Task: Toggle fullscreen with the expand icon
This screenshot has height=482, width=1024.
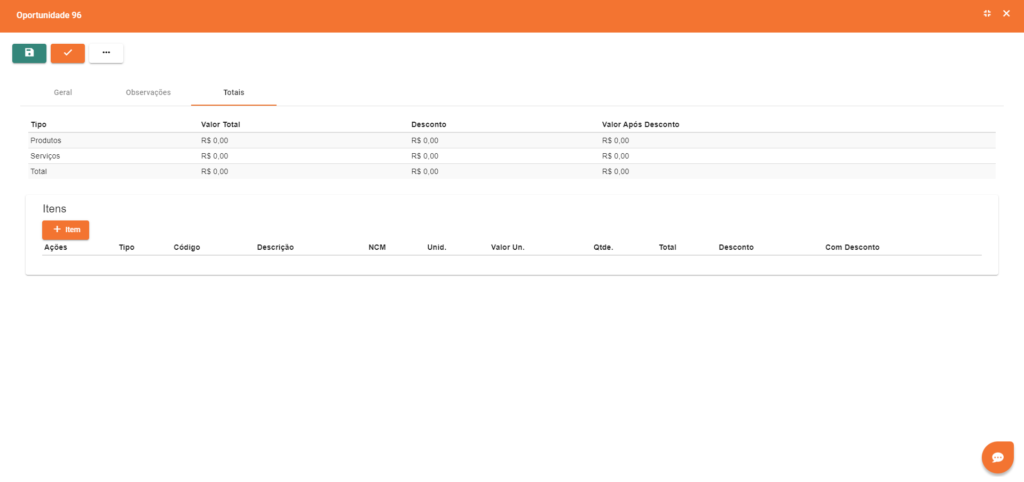Action: 987,14
